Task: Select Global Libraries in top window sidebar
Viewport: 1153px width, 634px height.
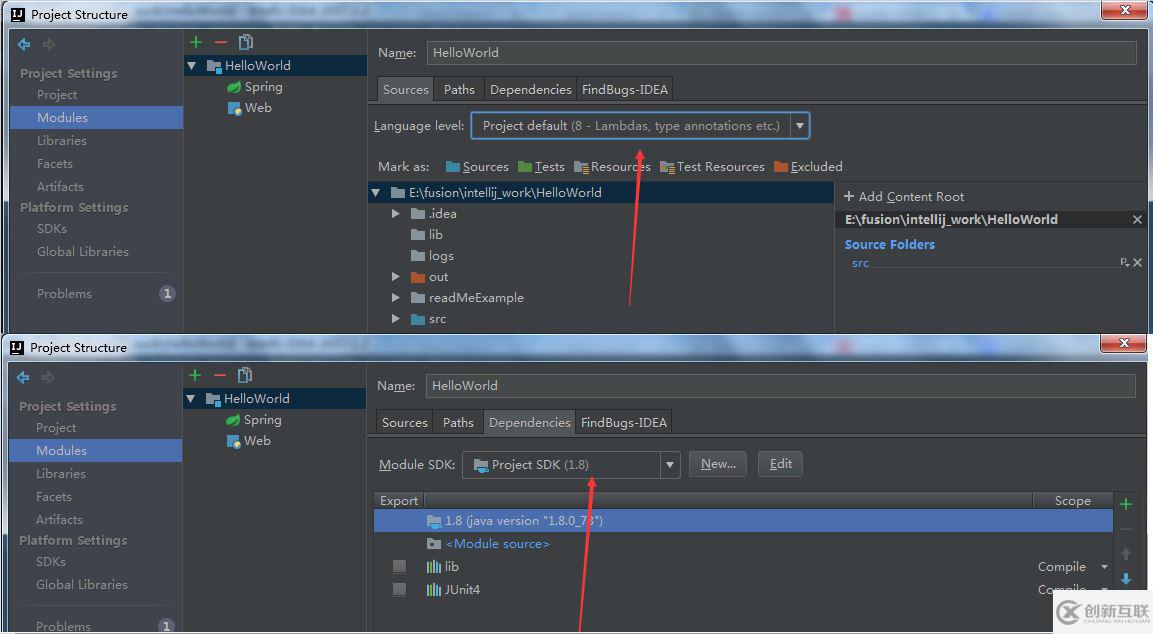Action: 82,252
